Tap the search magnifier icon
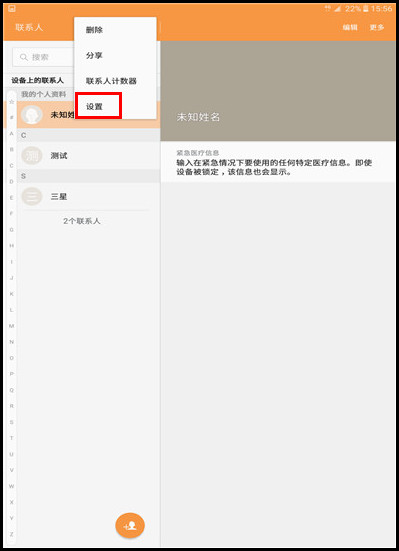Image resolution: width=399 pixels, height=551 pixels. pyautogui.click(x=24, y=57)
